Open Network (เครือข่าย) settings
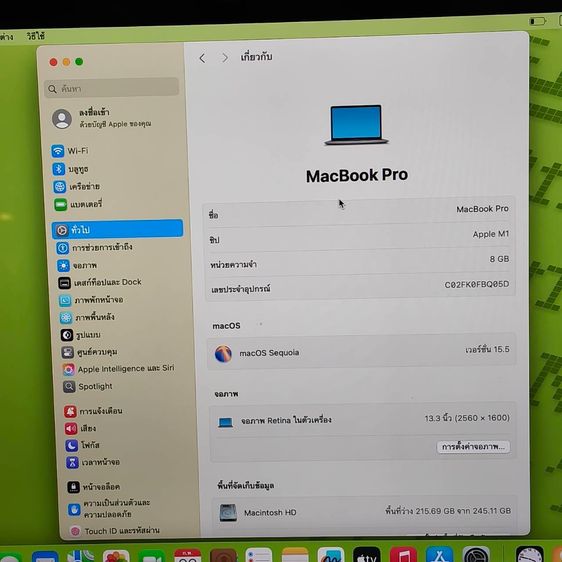Screen dimensions: 562x562 point(77,186)
